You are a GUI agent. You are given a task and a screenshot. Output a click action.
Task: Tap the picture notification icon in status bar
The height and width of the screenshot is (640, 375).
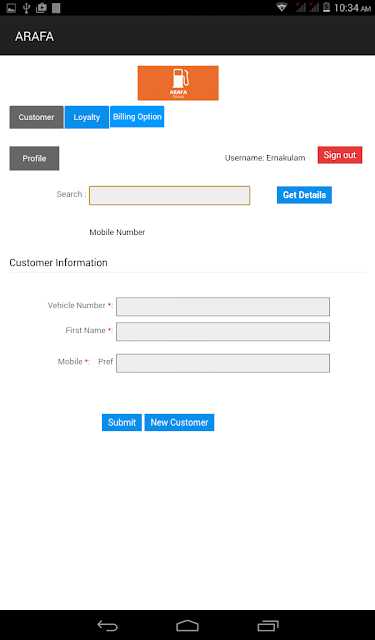pyautogui.click(x=11, y=8)
